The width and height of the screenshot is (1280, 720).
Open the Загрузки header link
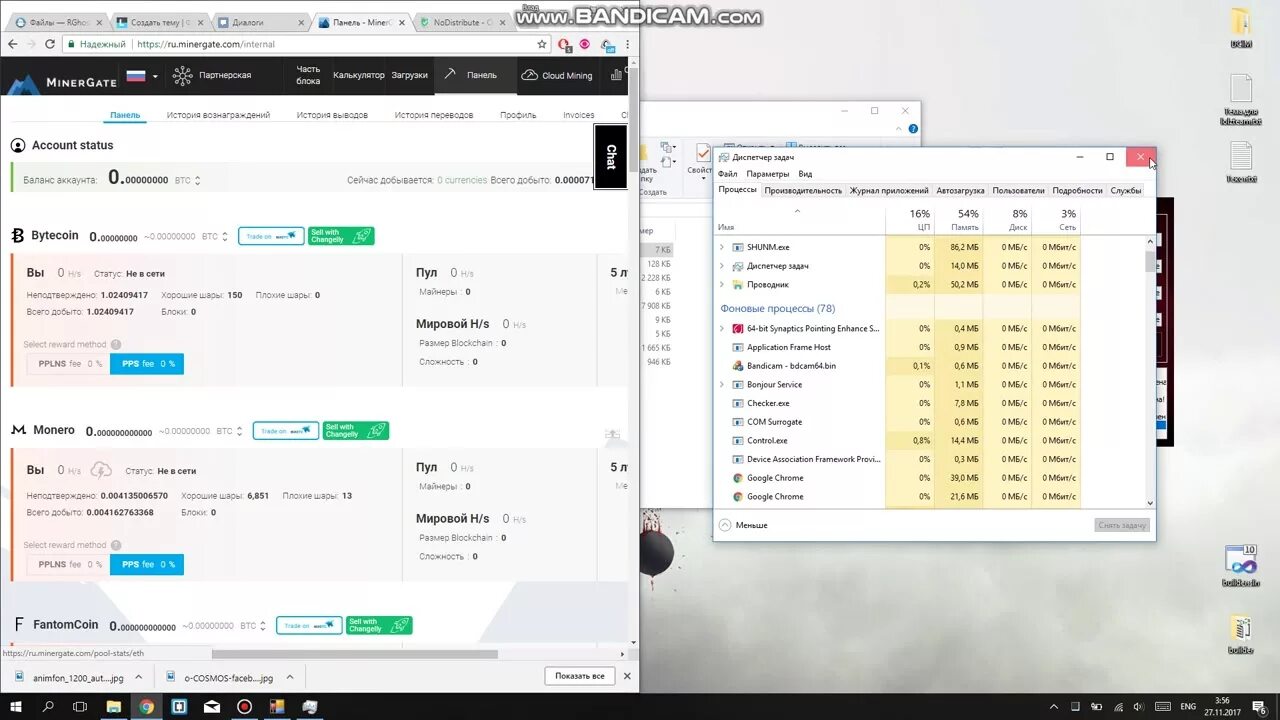(x=410, y=75)
